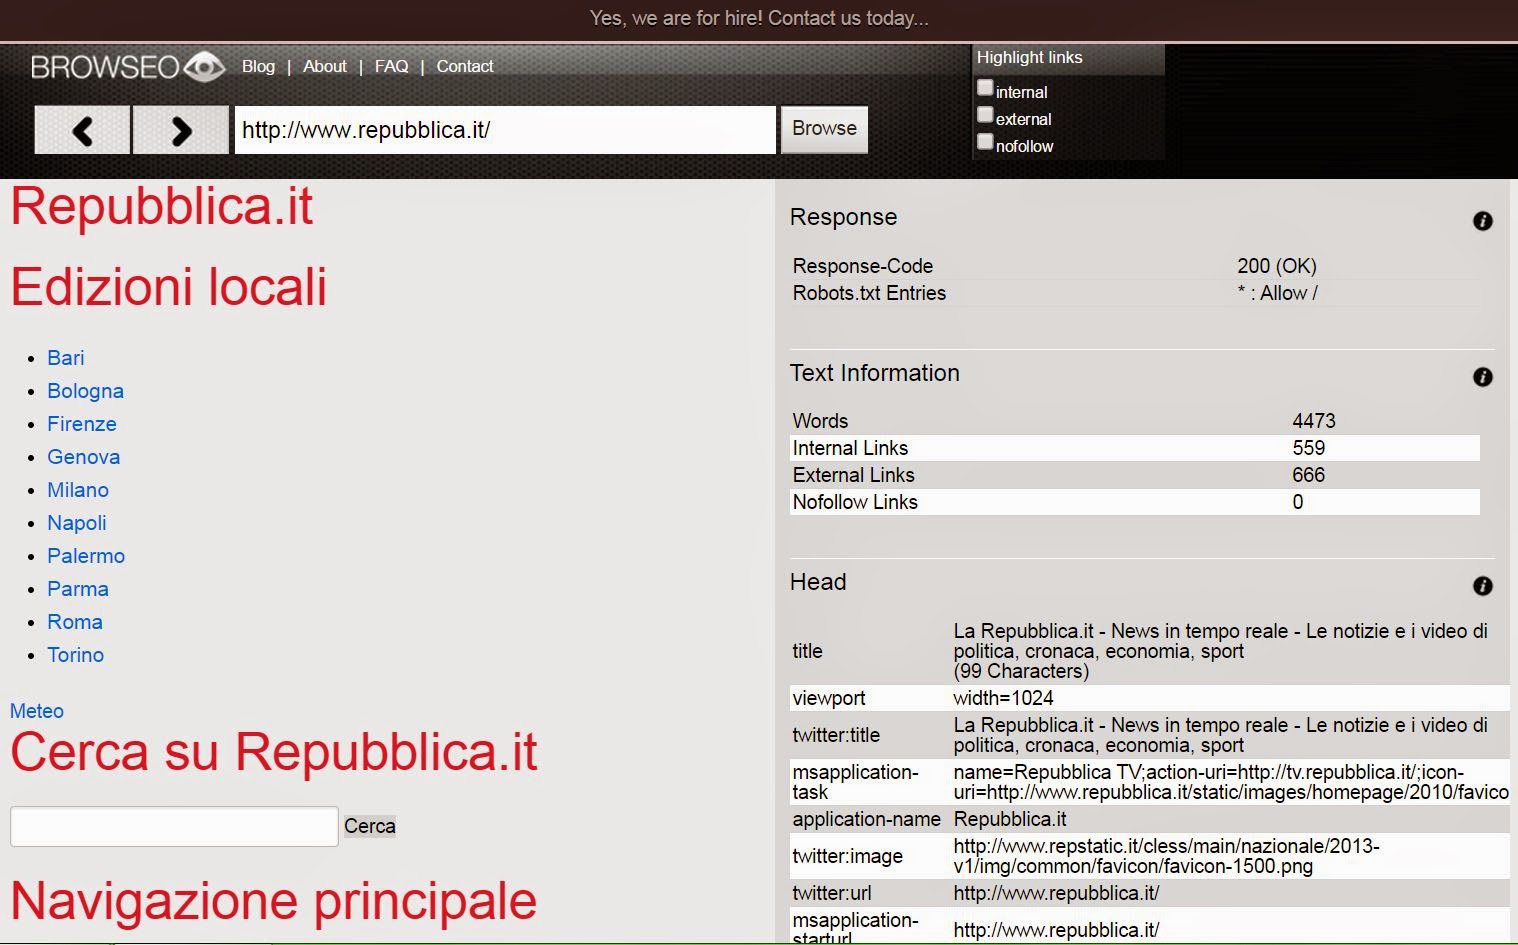This screenshot has height=945, width=1518.
Task: Open info icon for Response section
Action: (x=1483, y=221)
